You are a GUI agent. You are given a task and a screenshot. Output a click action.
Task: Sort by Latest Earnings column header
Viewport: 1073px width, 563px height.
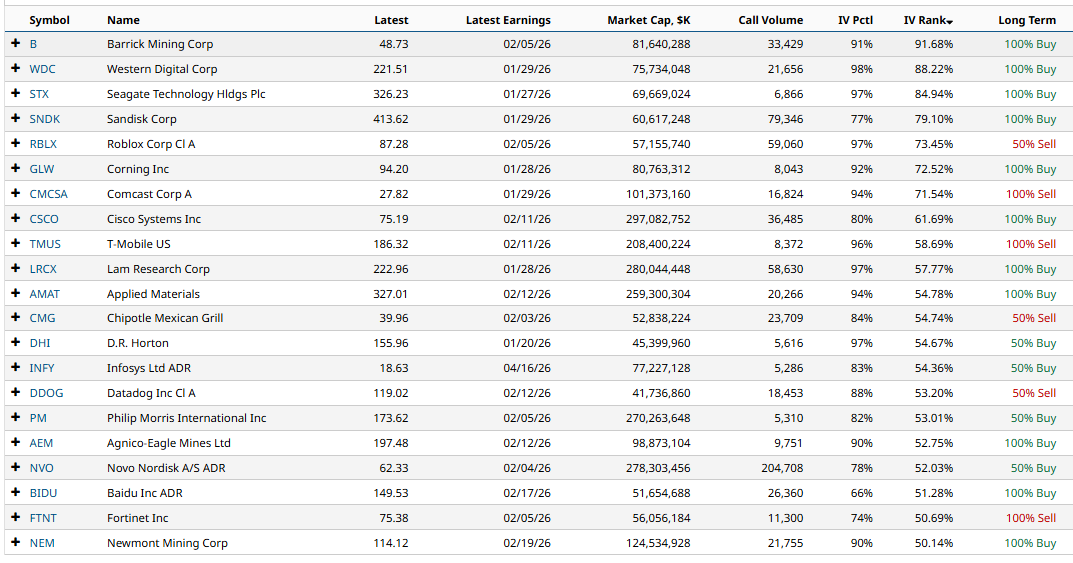click(508, 20)
